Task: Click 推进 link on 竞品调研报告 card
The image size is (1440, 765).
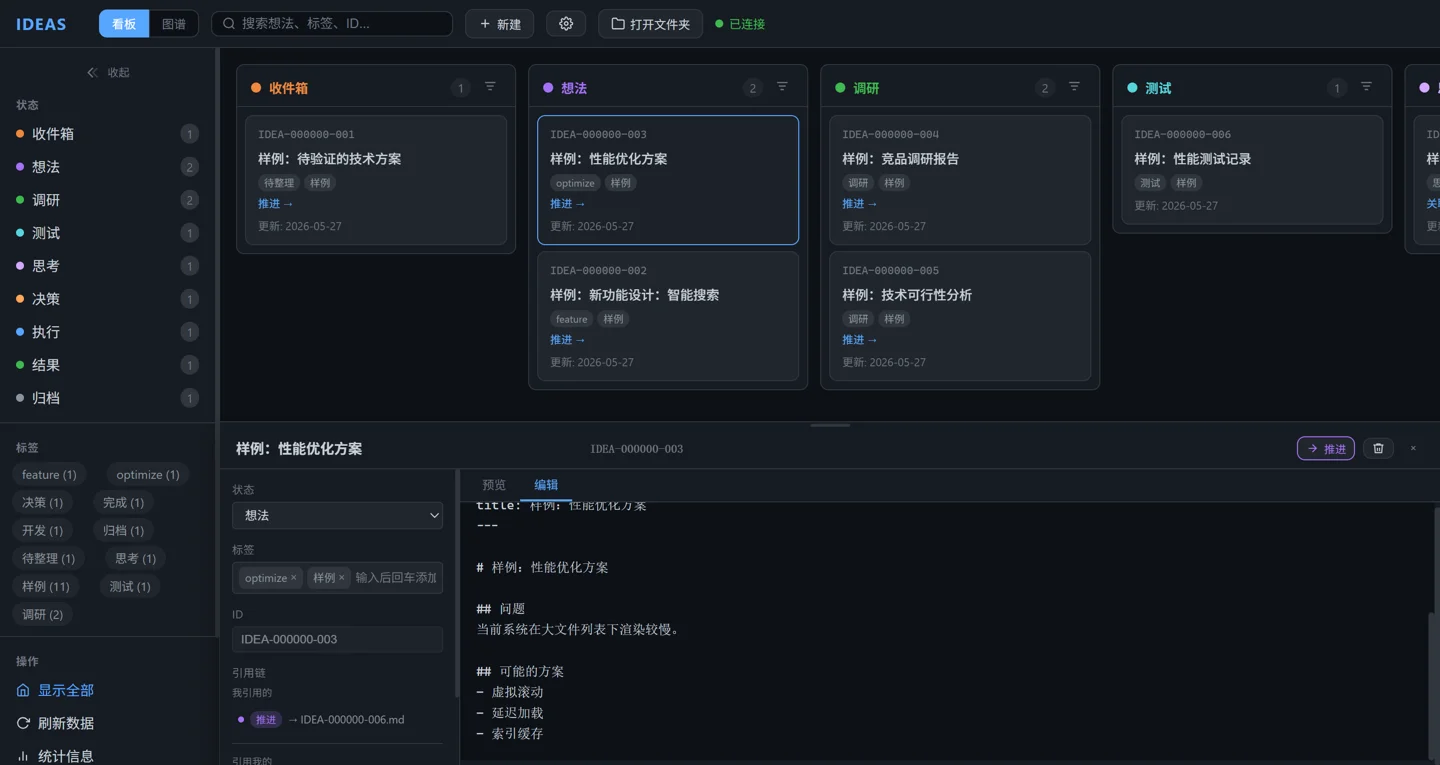Action: 860,204
